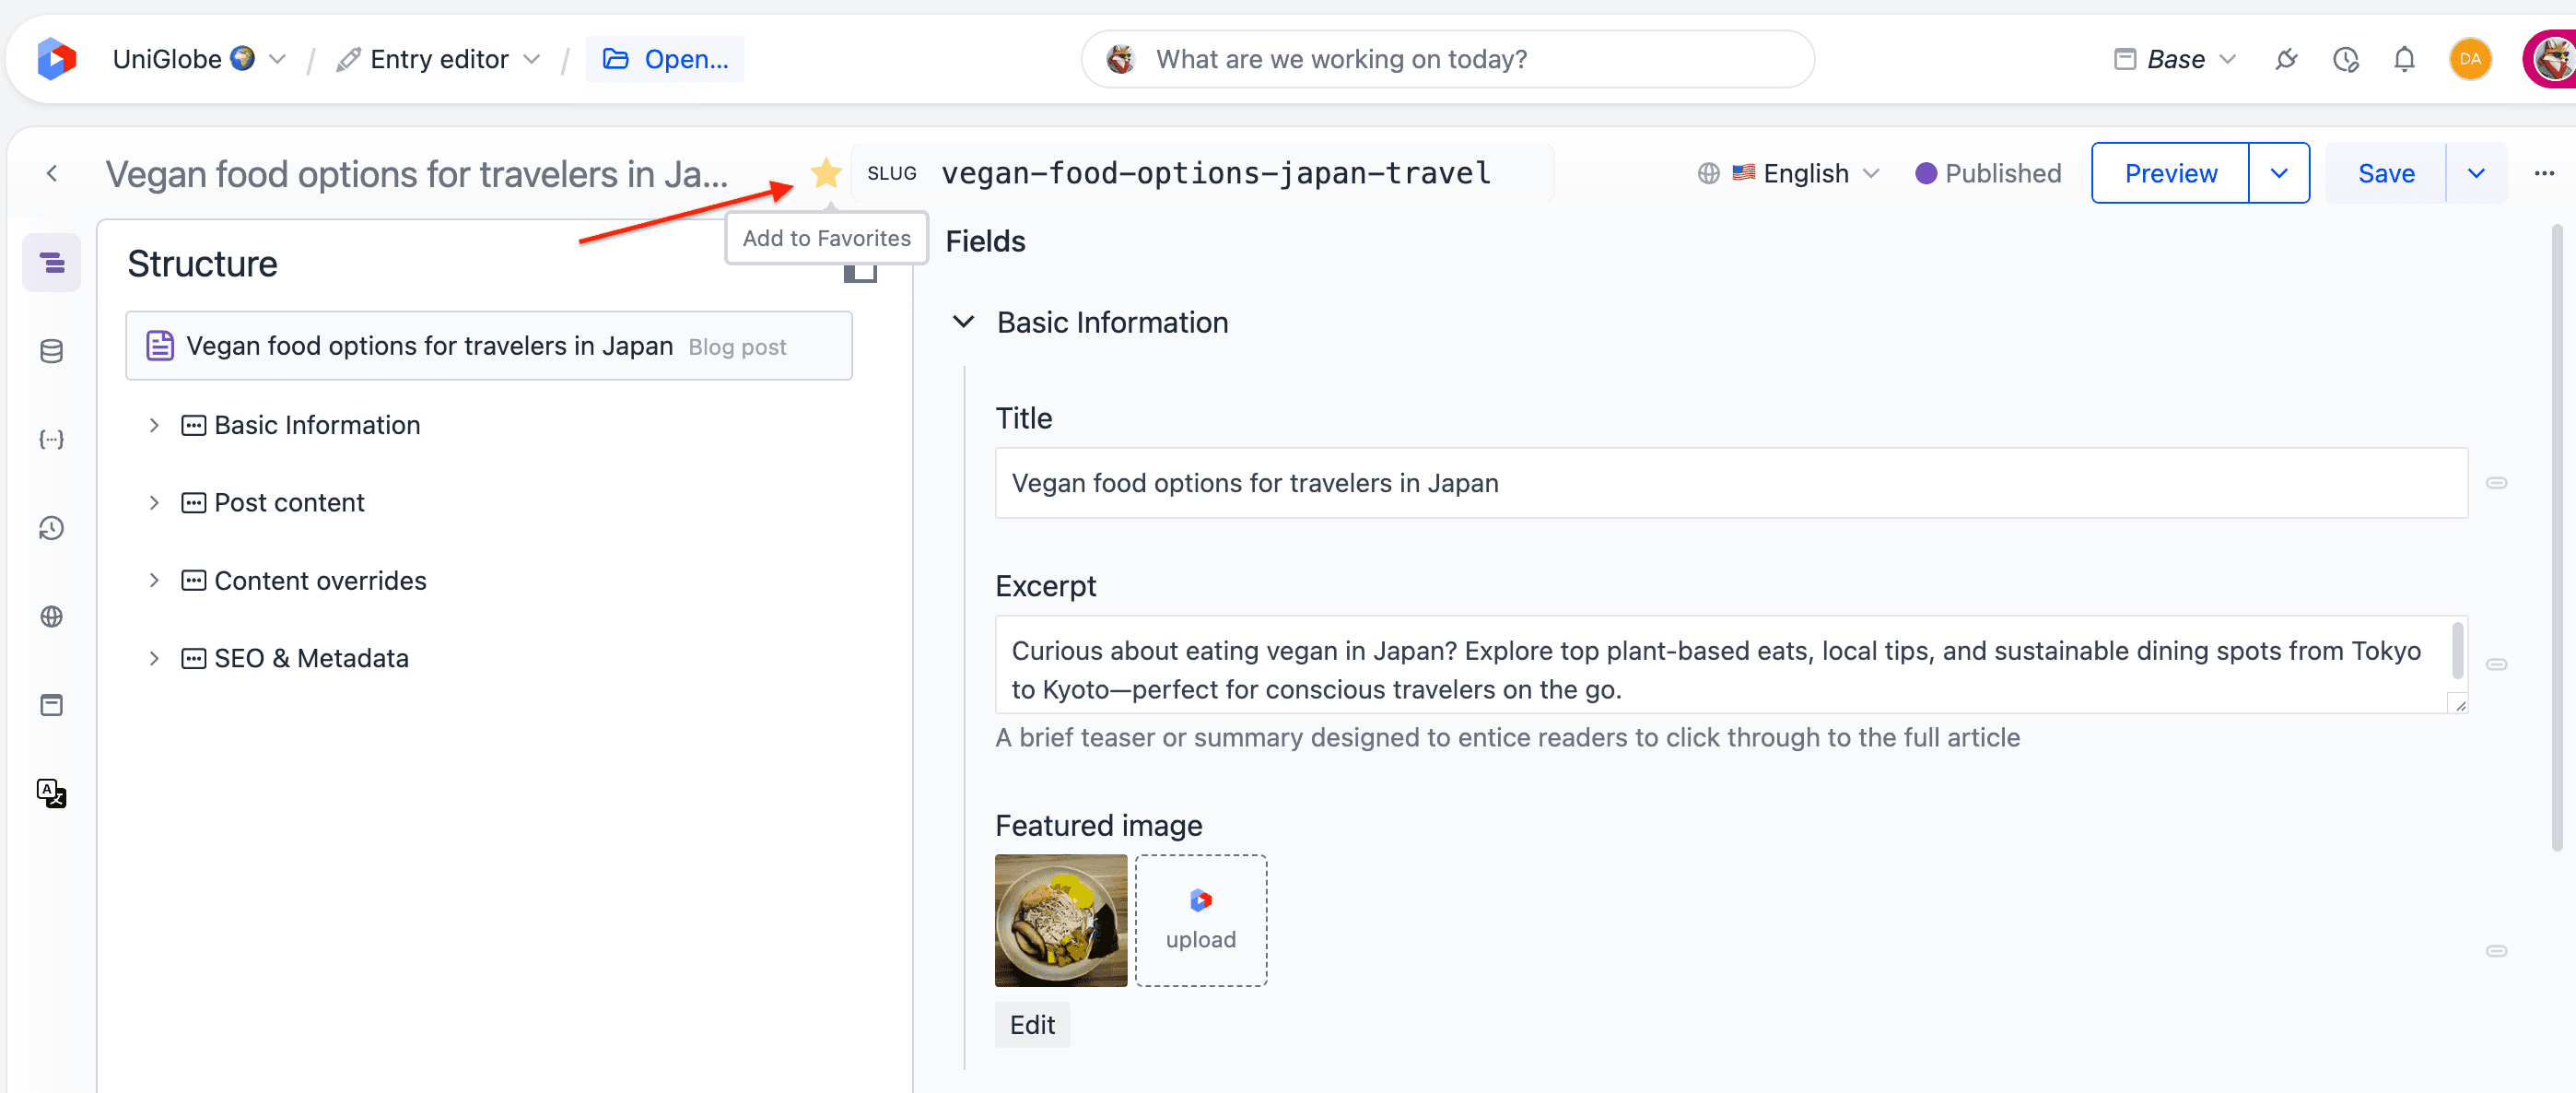The image size is (2576, 1093).
Task: Click the Basic Information component icon
Action: coord(193,425)
